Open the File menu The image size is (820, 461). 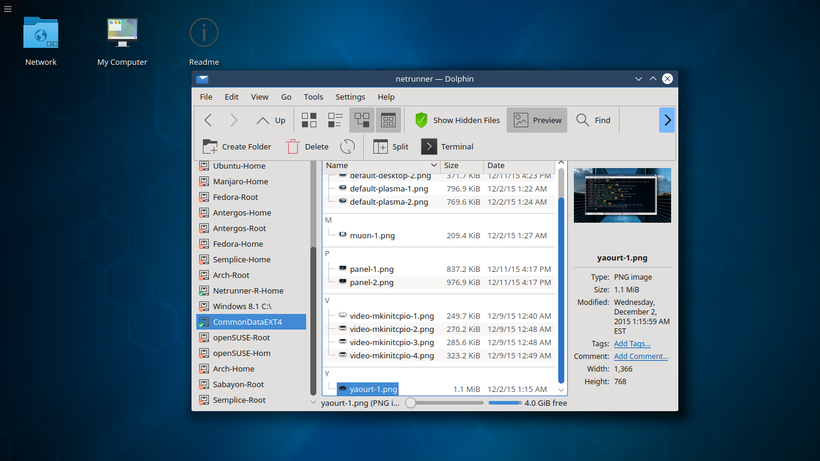[x=206, y=97]
